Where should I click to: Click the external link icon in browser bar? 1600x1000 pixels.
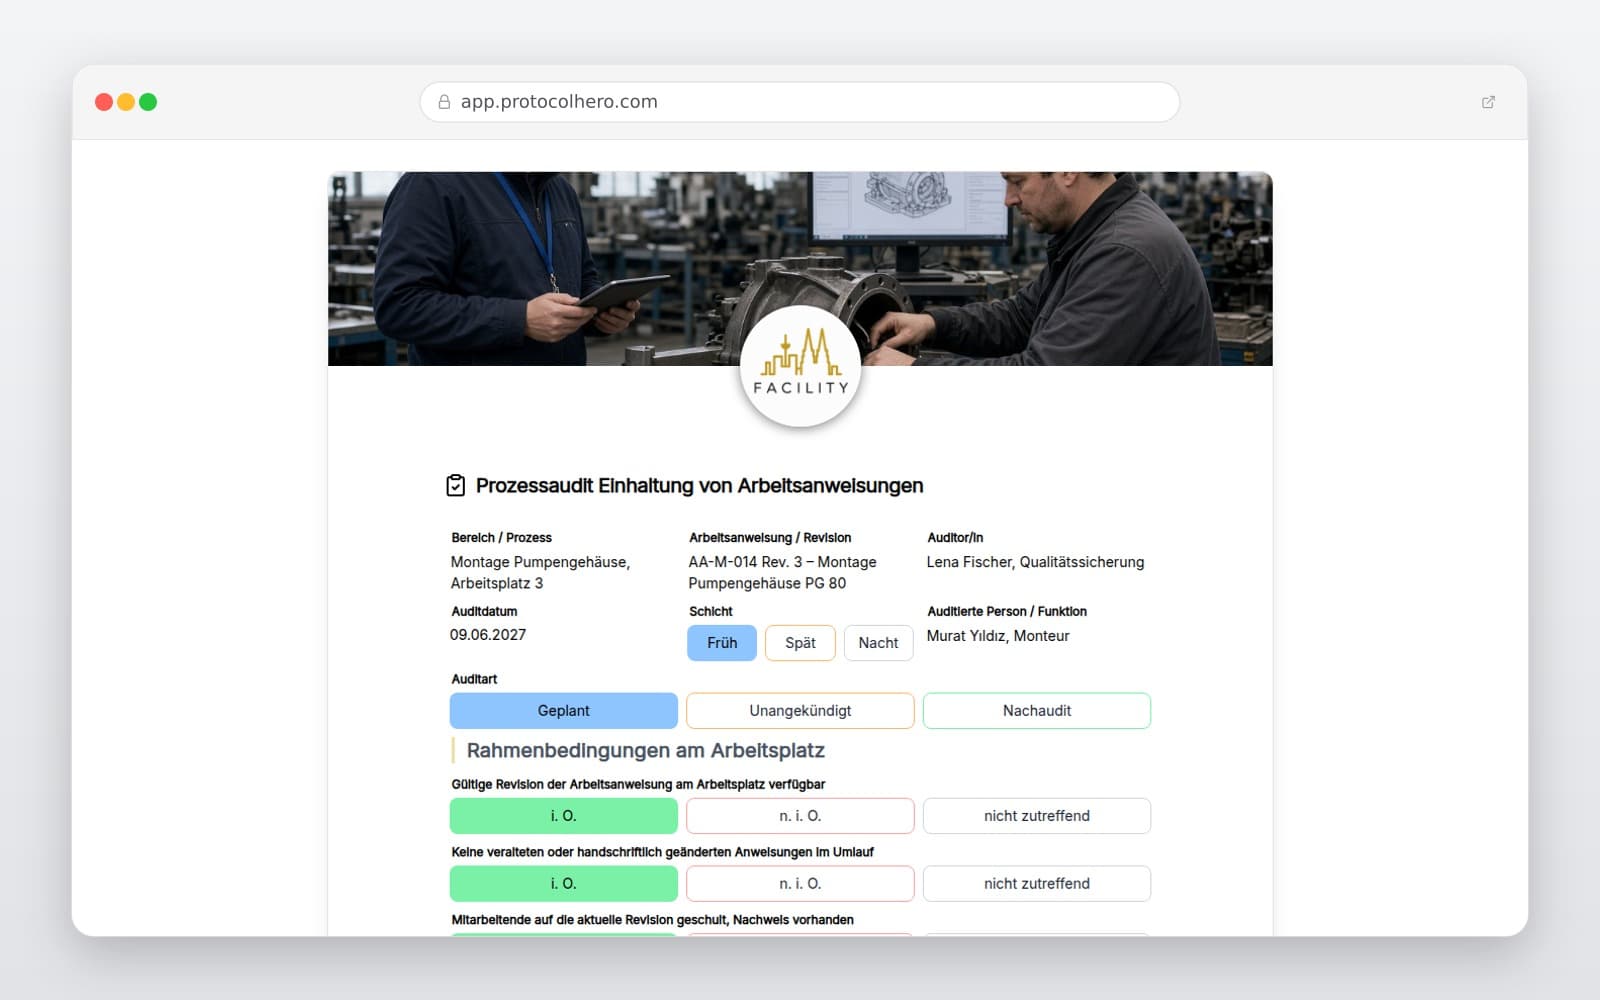[1488, 102]
